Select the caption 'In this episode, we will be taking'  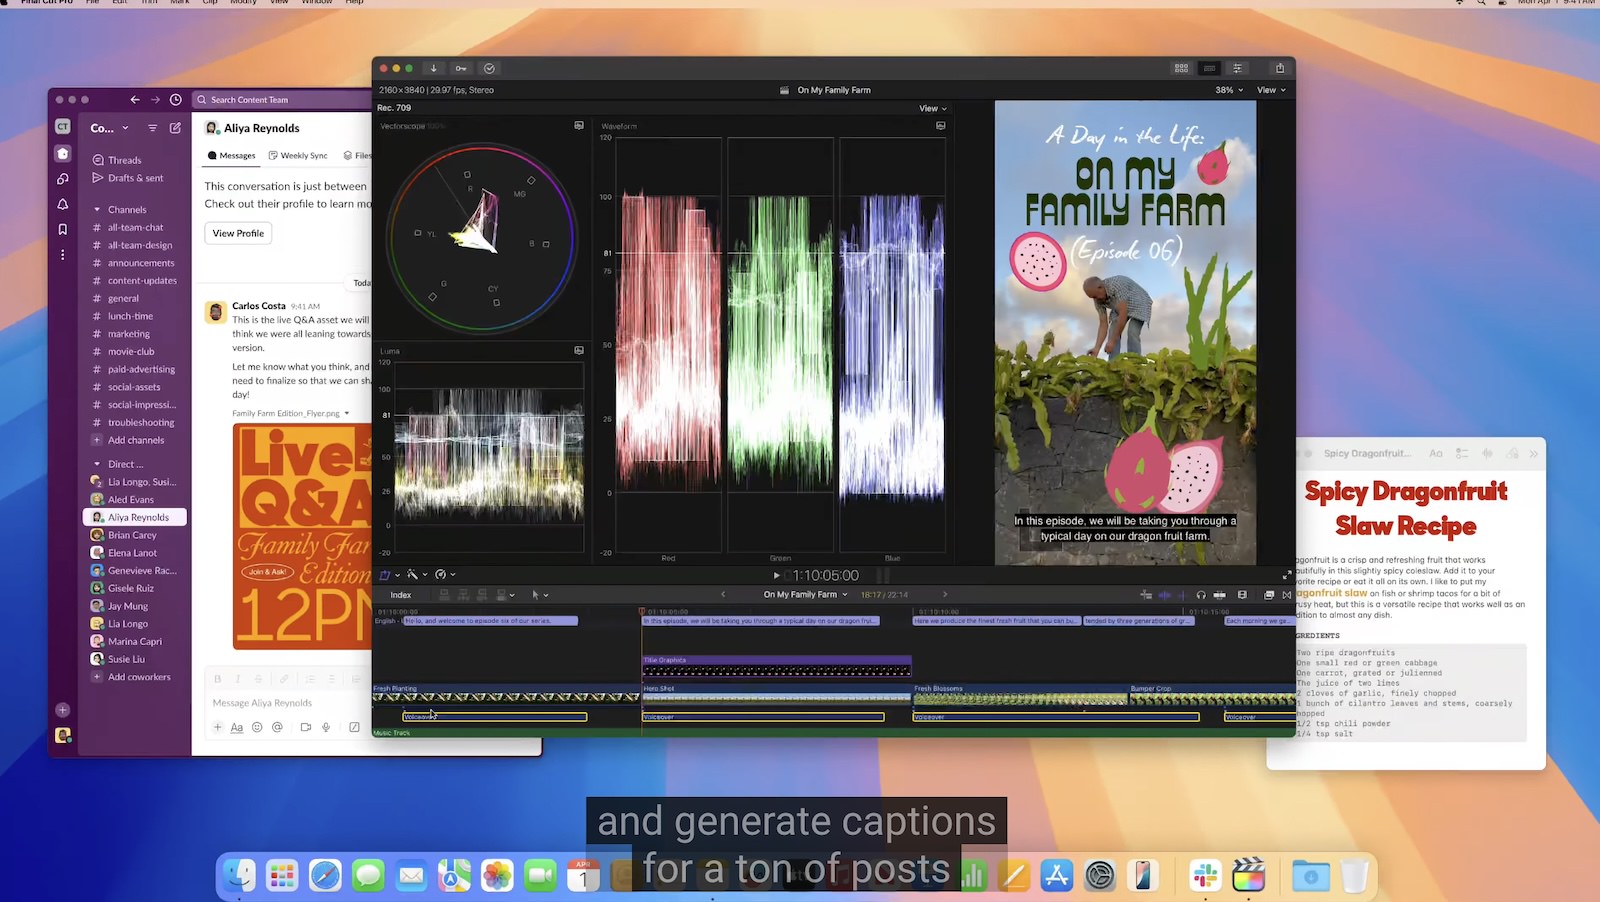tap(761, 621)
